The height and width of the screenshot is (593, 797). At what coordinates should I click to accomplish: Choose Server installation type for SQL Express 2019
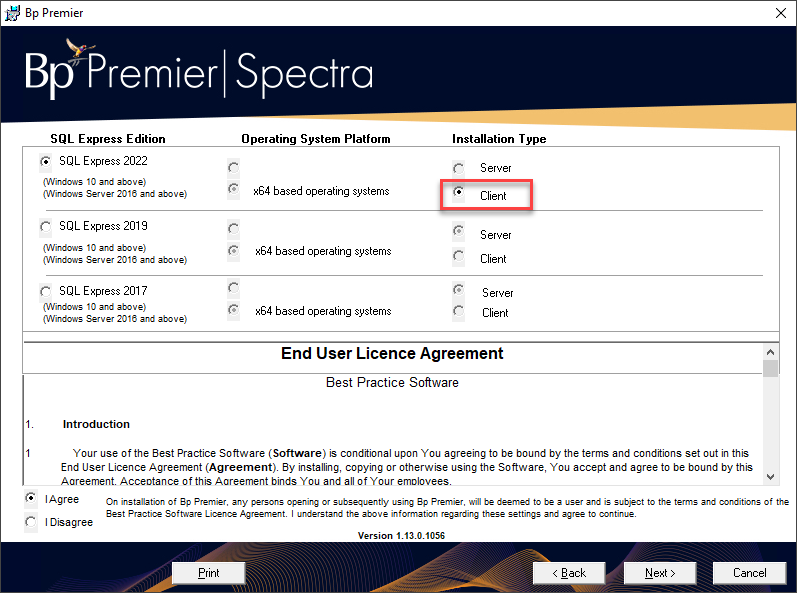point(458,231)
